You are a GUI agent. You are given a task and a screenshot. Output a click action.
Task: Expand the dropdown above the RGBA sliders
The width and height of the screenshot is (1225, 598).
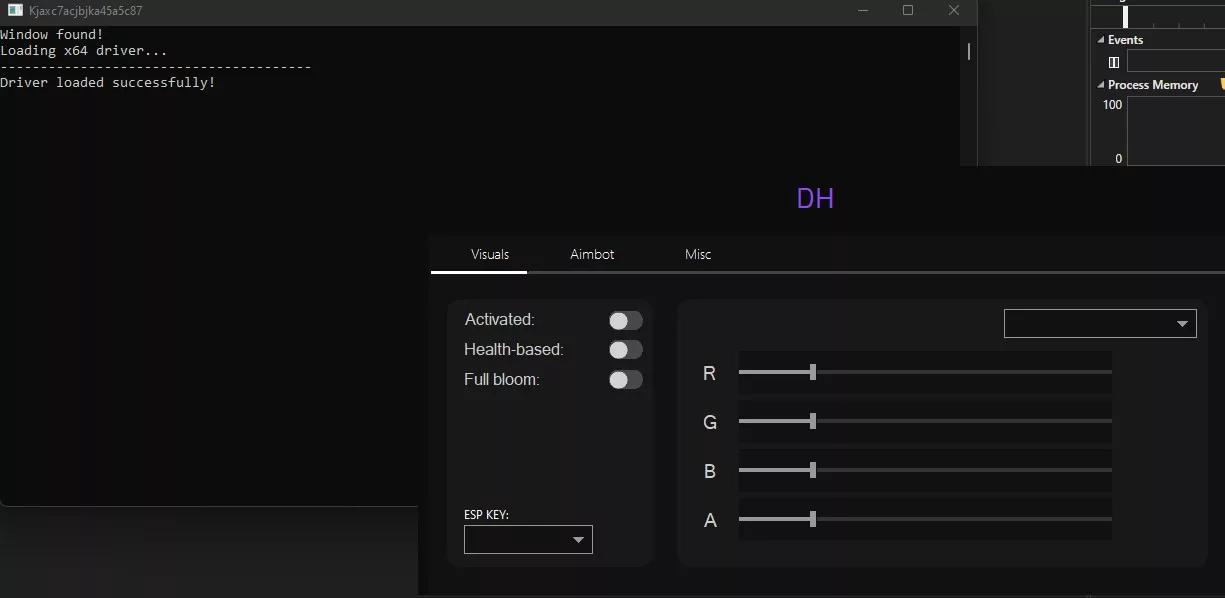pyautogui.click(x=1100, y=323)
